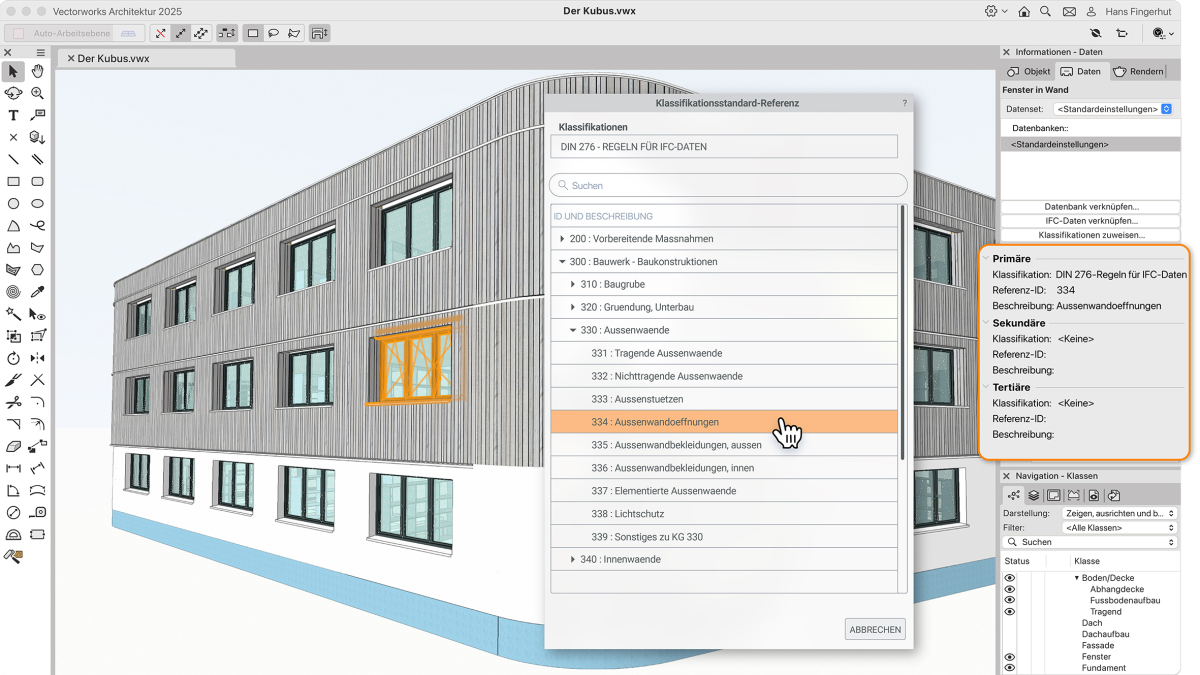
Task: Select the Eyedropper tool
Action: pos(37,292)
